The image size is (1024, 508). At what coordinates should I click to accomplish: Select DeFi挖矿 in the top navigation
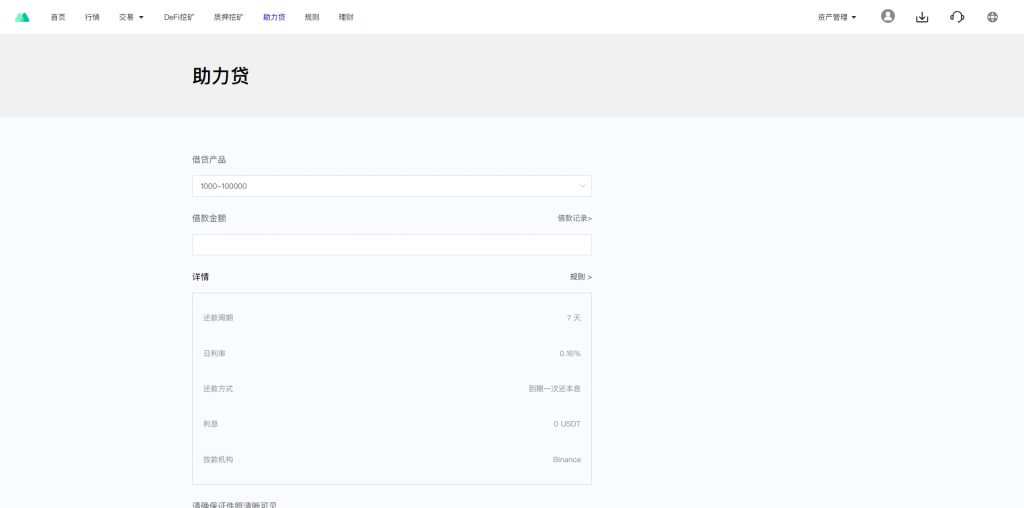(x=179, y=17)
